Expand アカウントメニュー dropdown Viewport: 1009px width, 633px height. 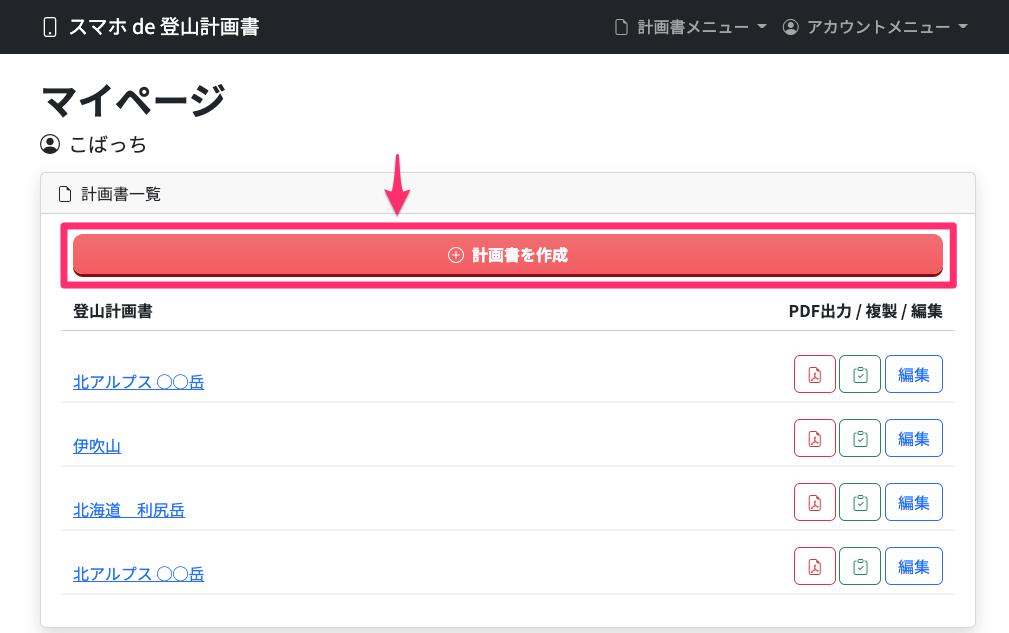tap(875, 27)
